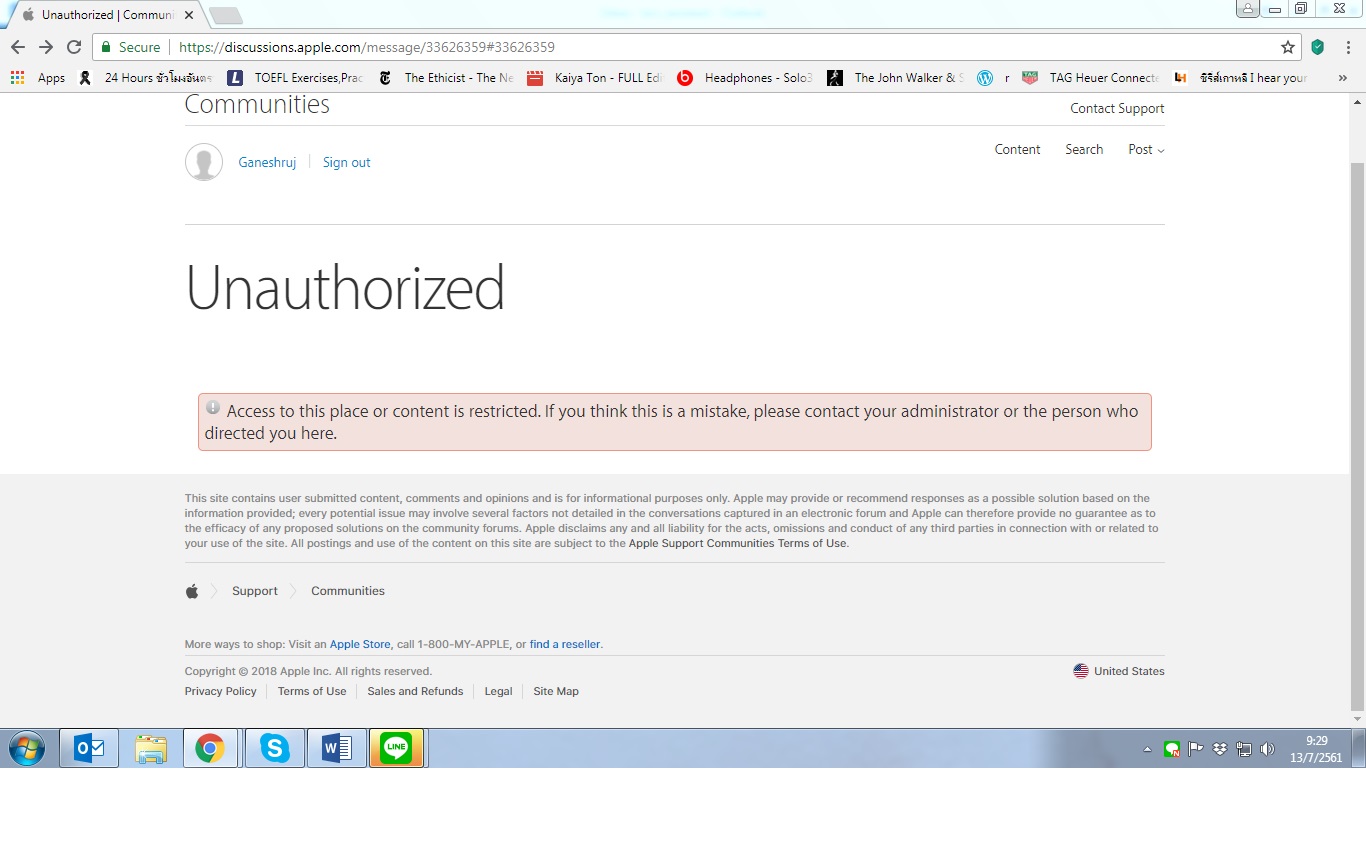Open the 24 Hours bookmark
The image size is (1366, 865).
click(x=146, y=78)
